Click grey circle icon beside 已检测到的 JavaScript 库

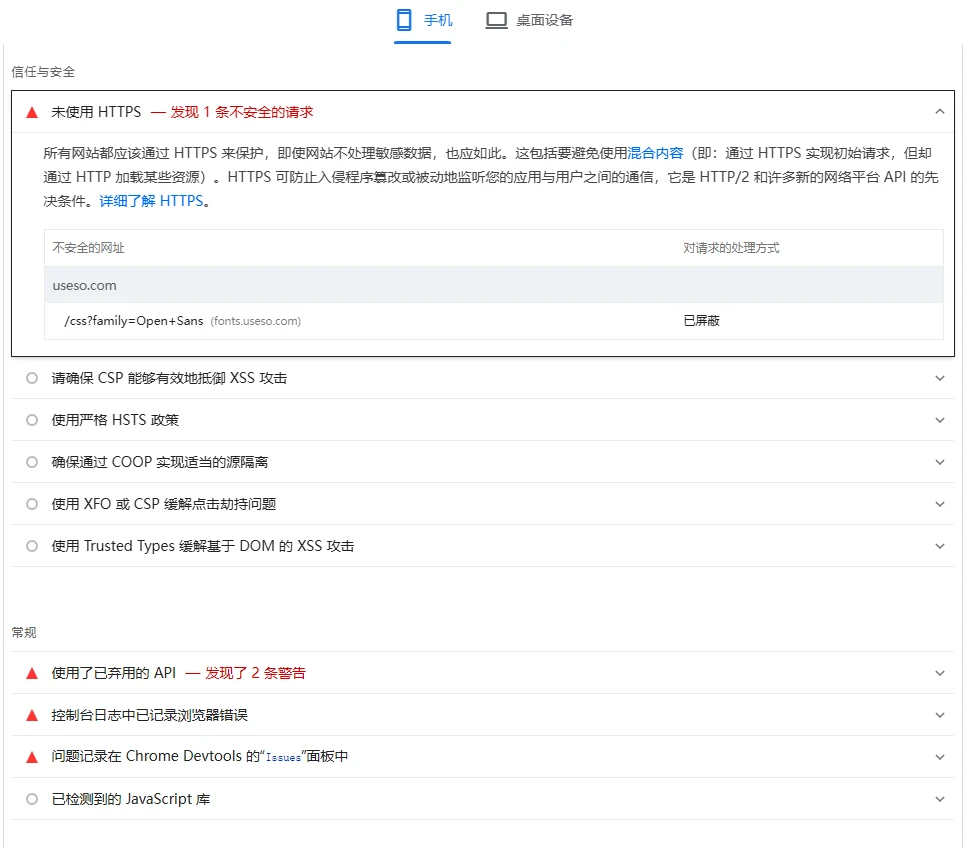click(32, 799)
